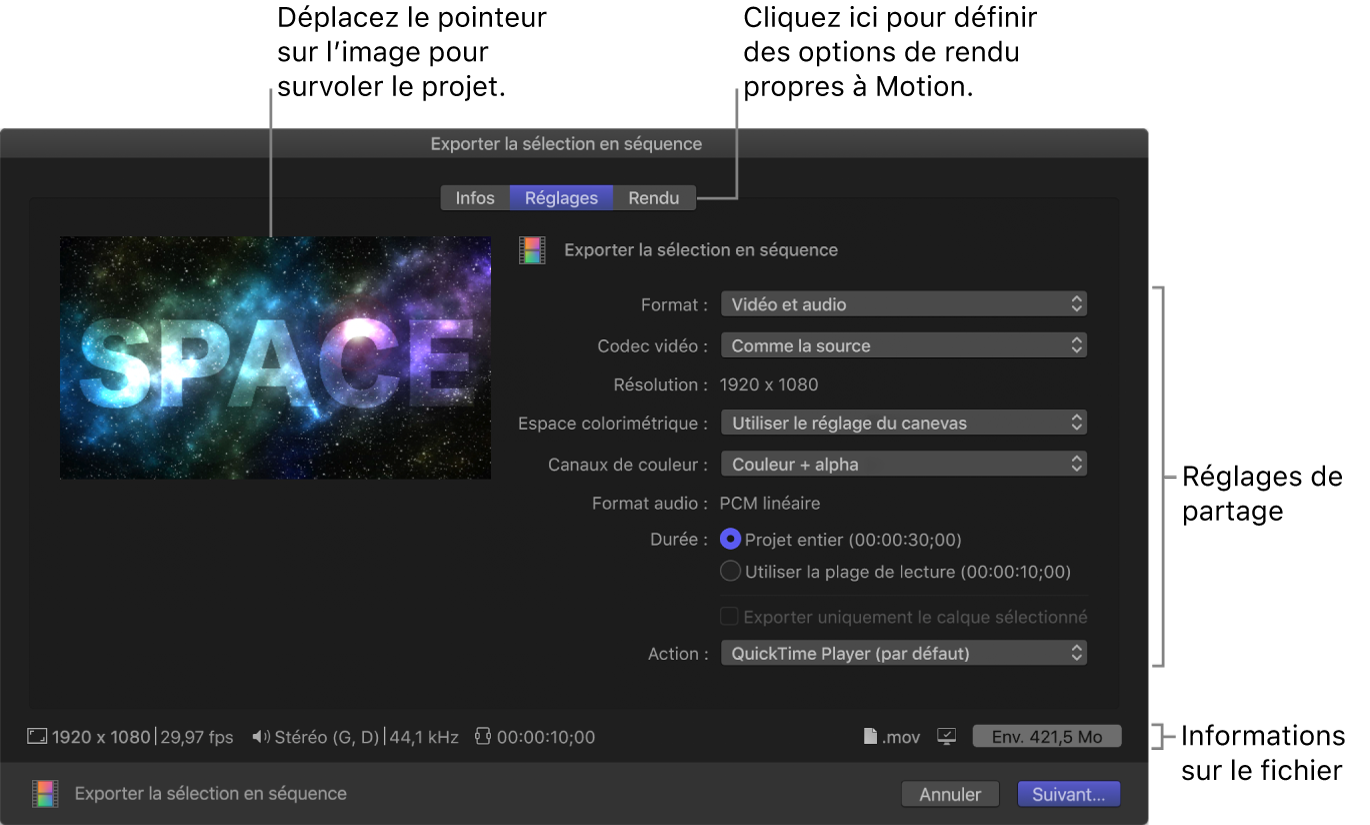The height and width of the screenshot is (825, 1370).
Task: Open the Action dropdown QuickTime Player
Action: pos(903,654)
